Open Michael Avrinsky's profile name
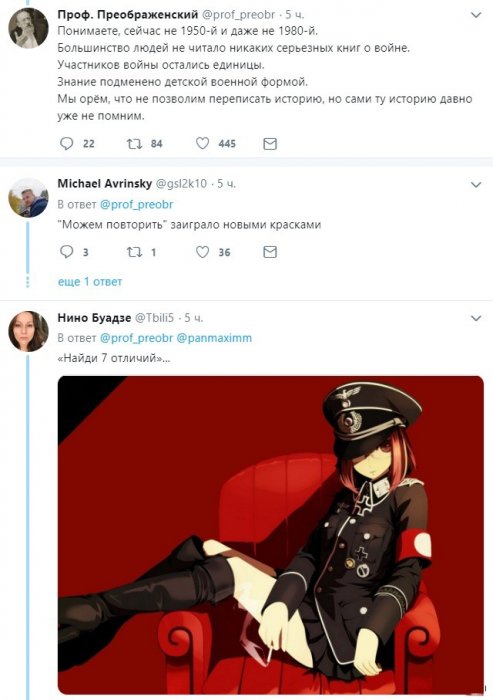This screenshot has width=493, height=700. coord(104,183)
